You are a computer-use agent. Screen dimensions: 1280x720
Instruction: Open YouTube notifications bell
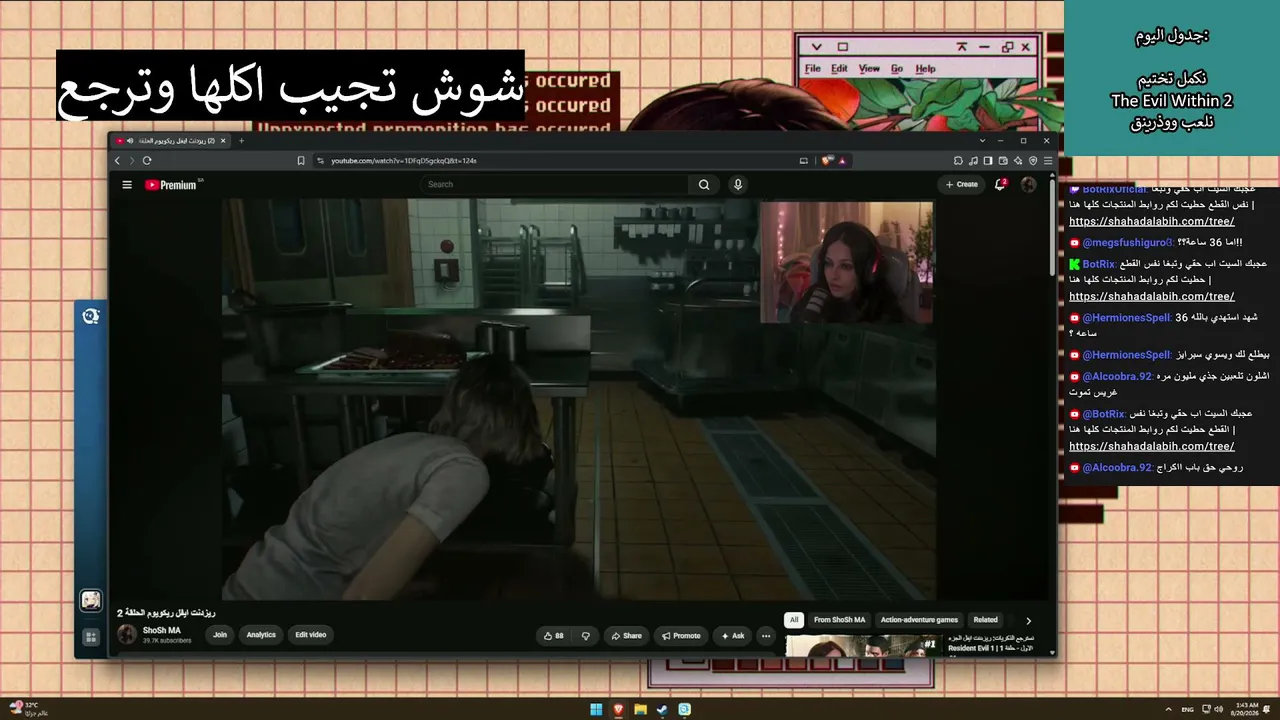tap(1000, 184)
